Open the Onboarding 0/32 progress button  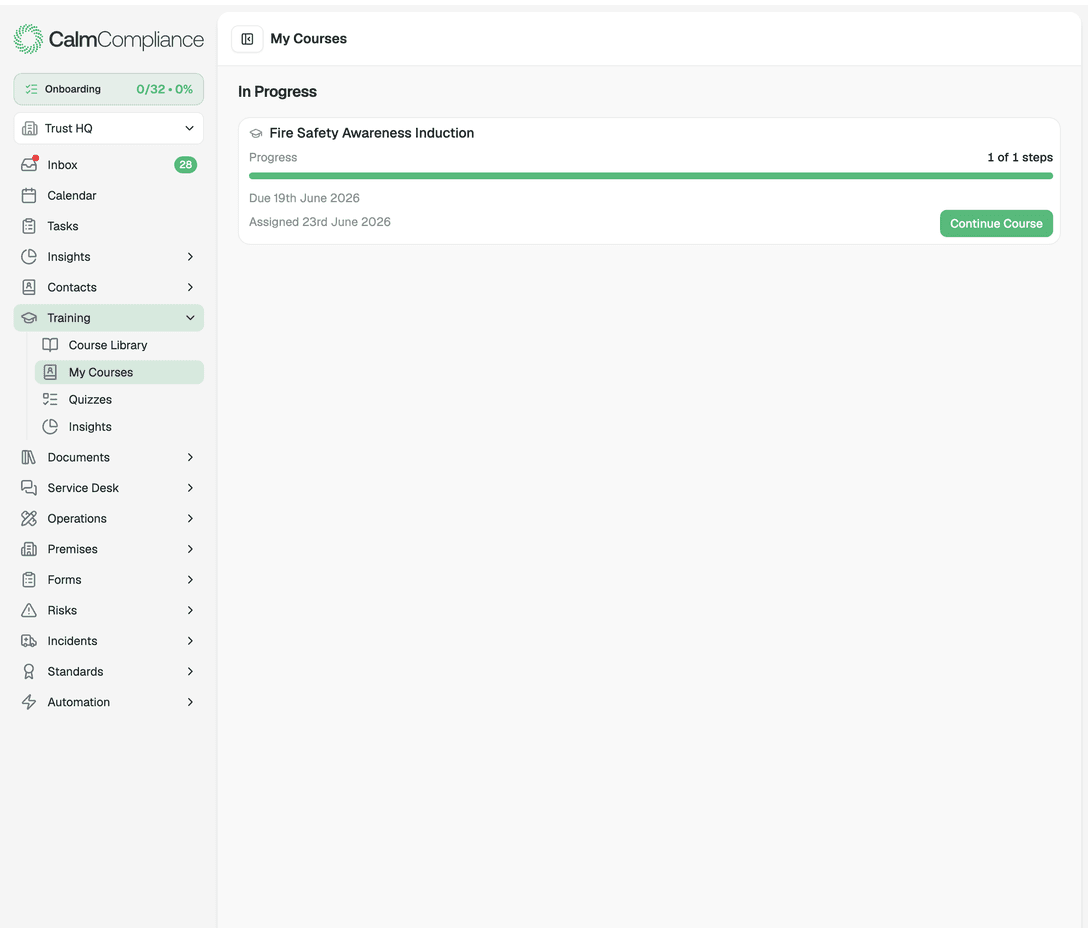[108, 89]
